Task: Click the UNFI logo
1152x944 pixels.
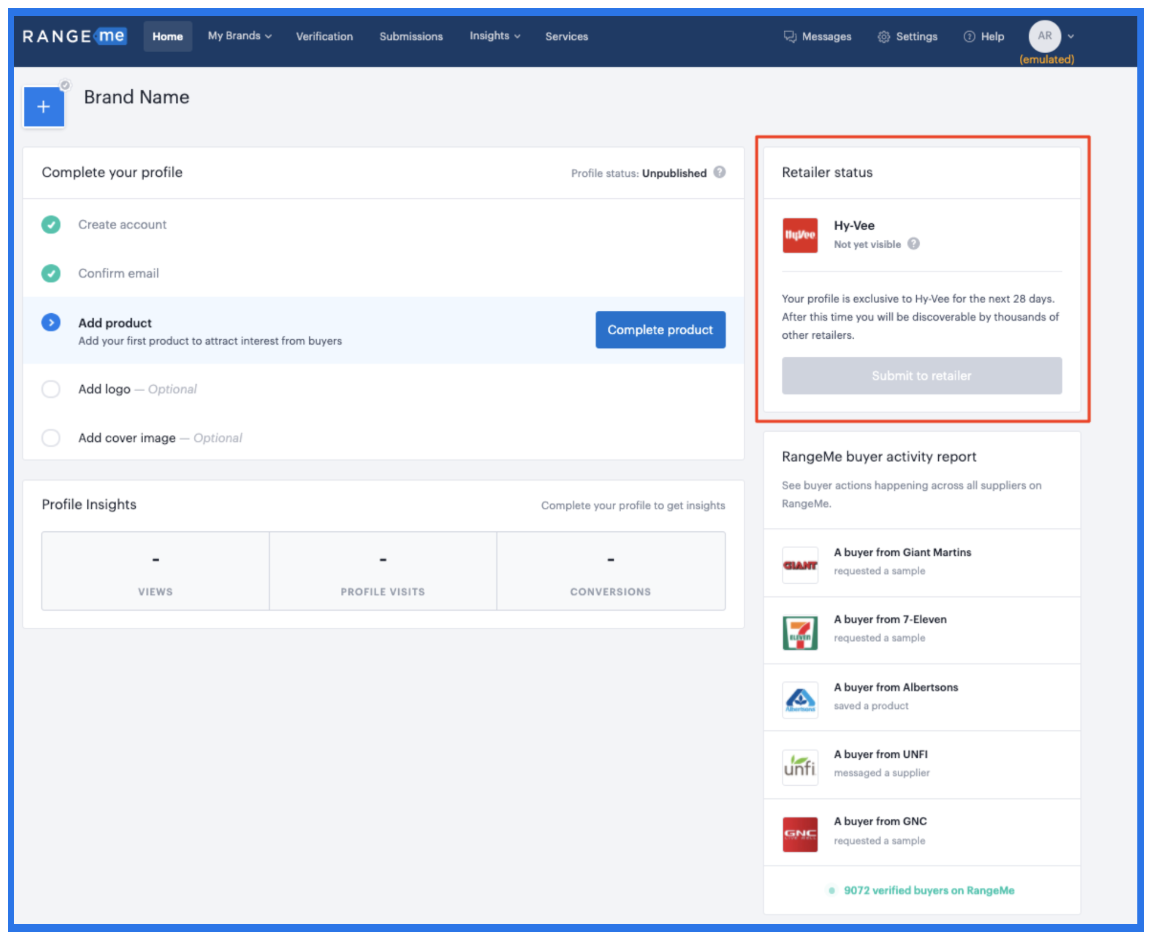Action: (800, 767)
